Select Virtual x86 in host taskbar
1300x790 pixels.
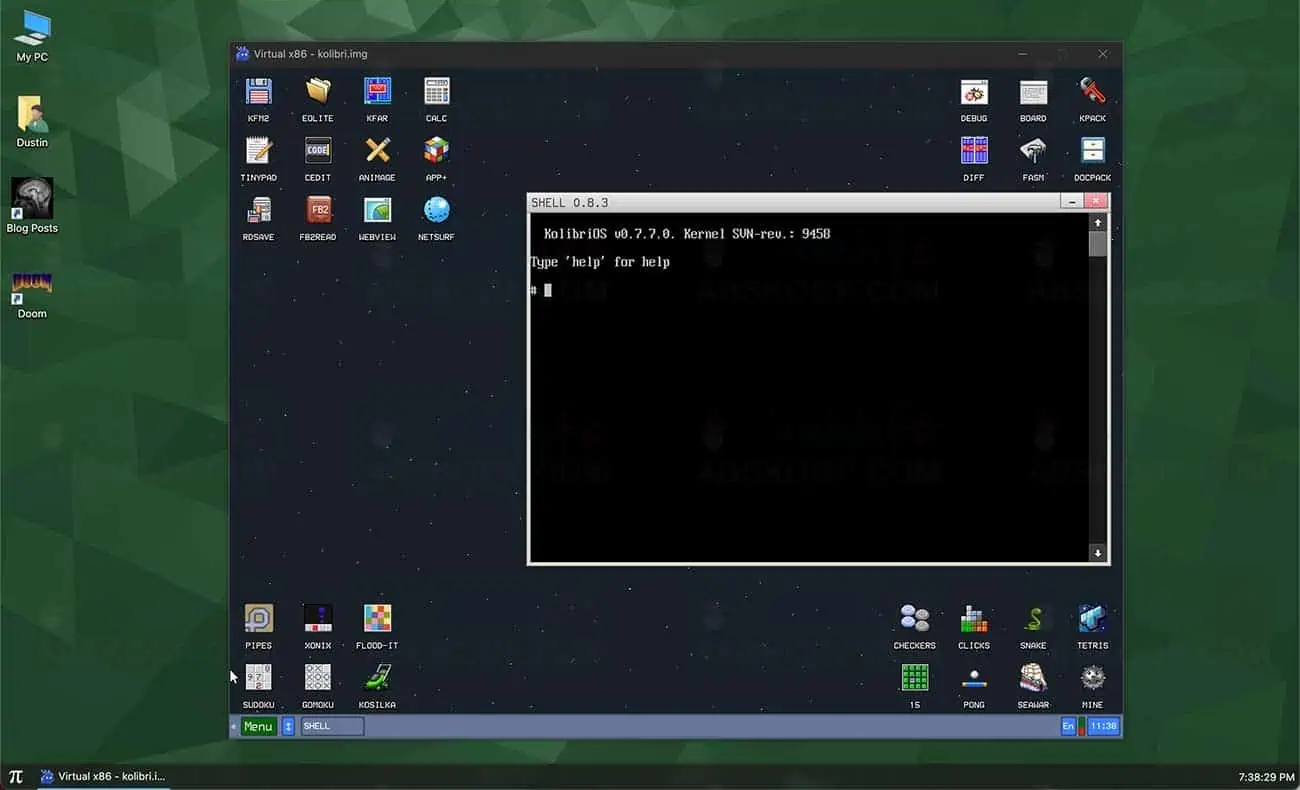tap(103, 776)
